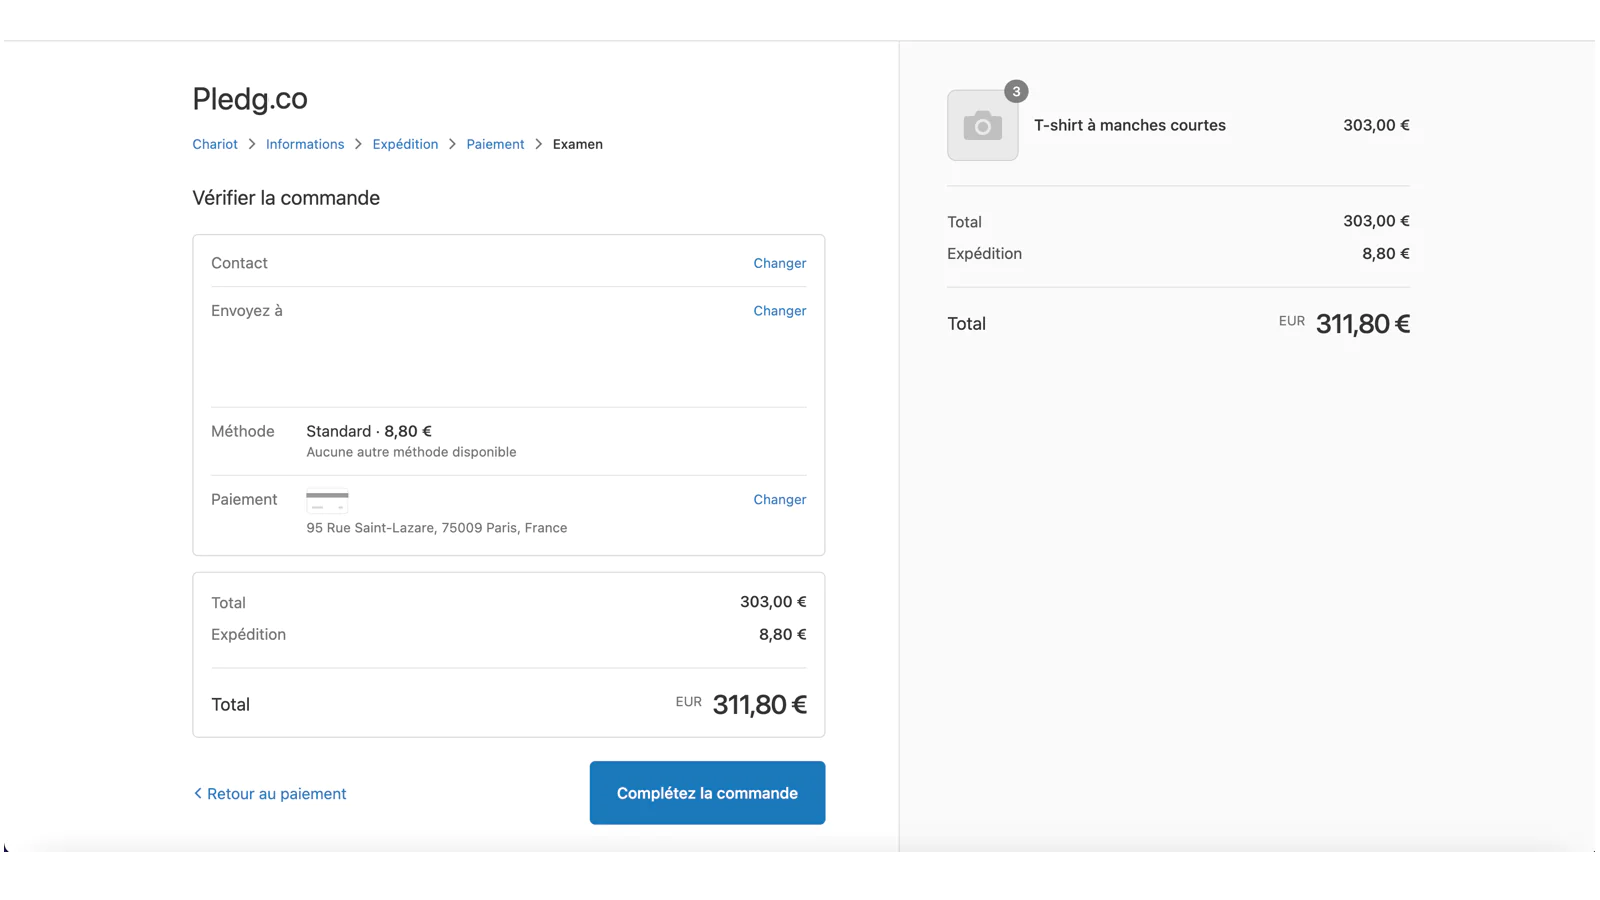
Task: Click the chevron between Expédition and Paiement
Action: (x=452, y=144)
